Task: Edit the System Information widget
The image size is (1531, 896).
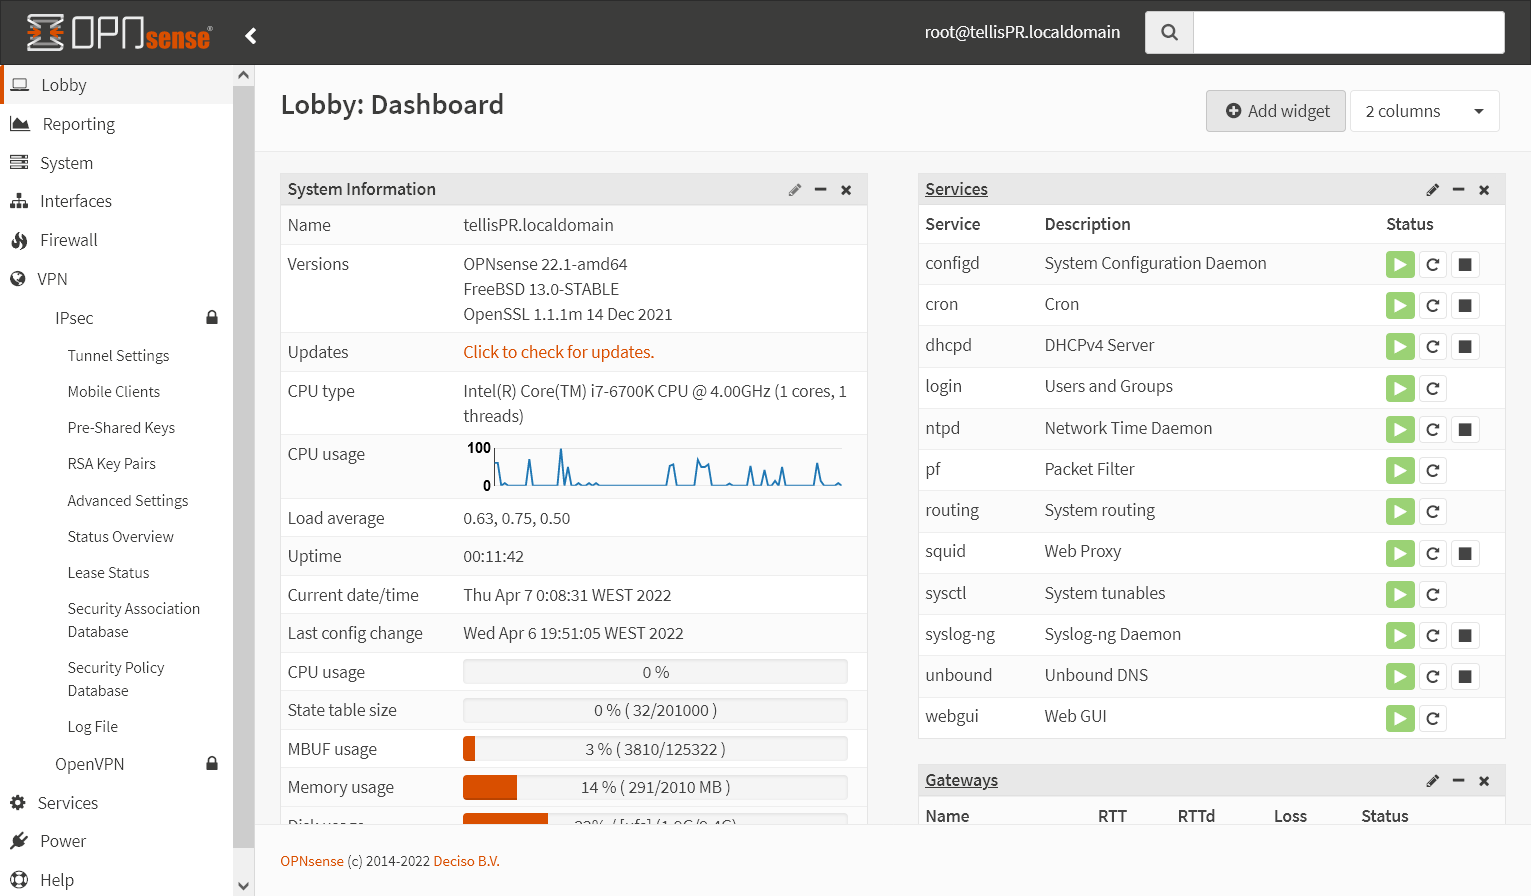Action: pos(794,190)
